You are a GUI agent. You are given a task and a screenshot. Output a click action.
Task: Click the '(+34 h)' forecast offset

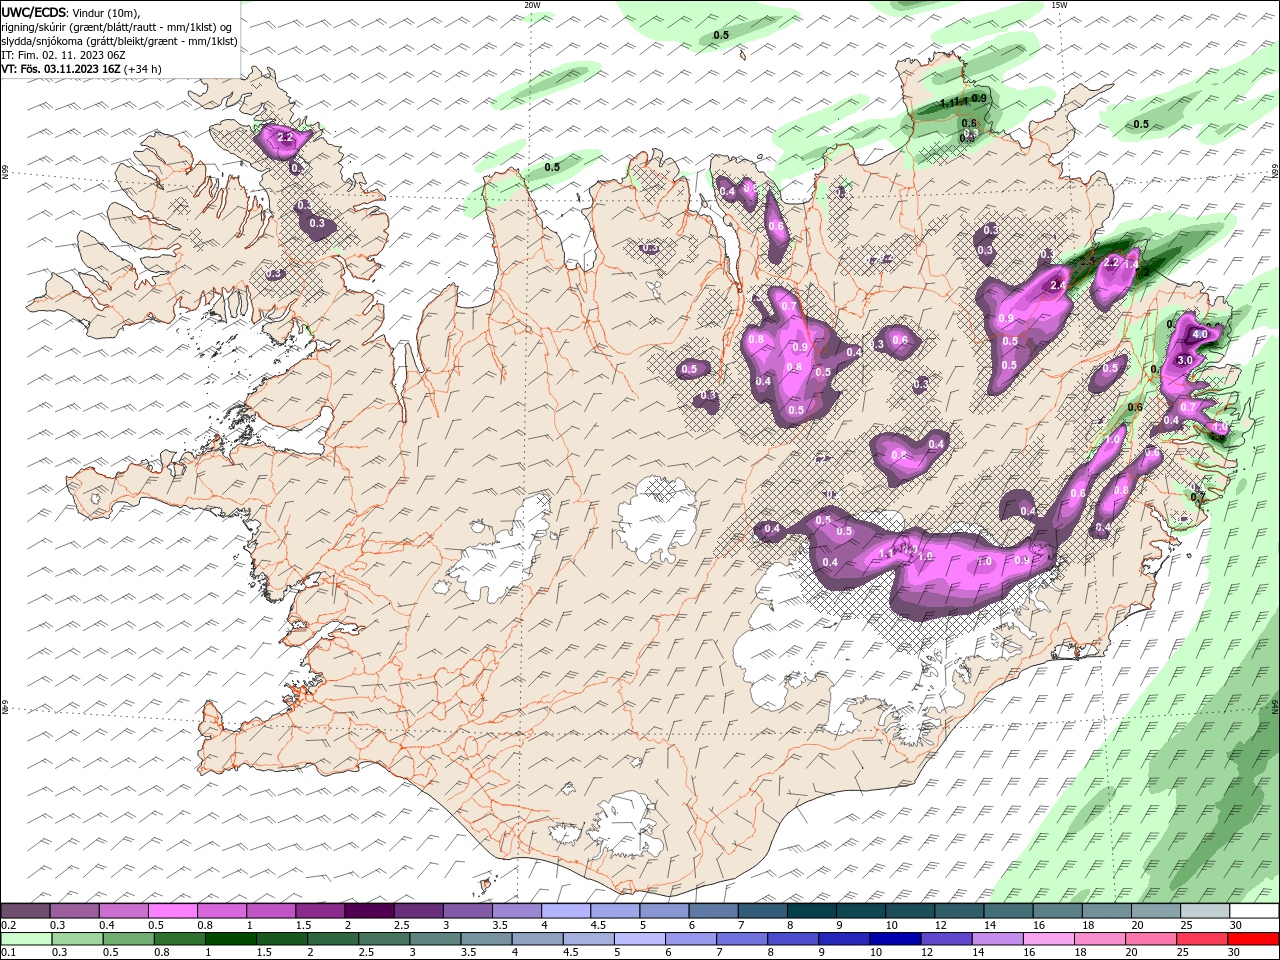point(143,69)
